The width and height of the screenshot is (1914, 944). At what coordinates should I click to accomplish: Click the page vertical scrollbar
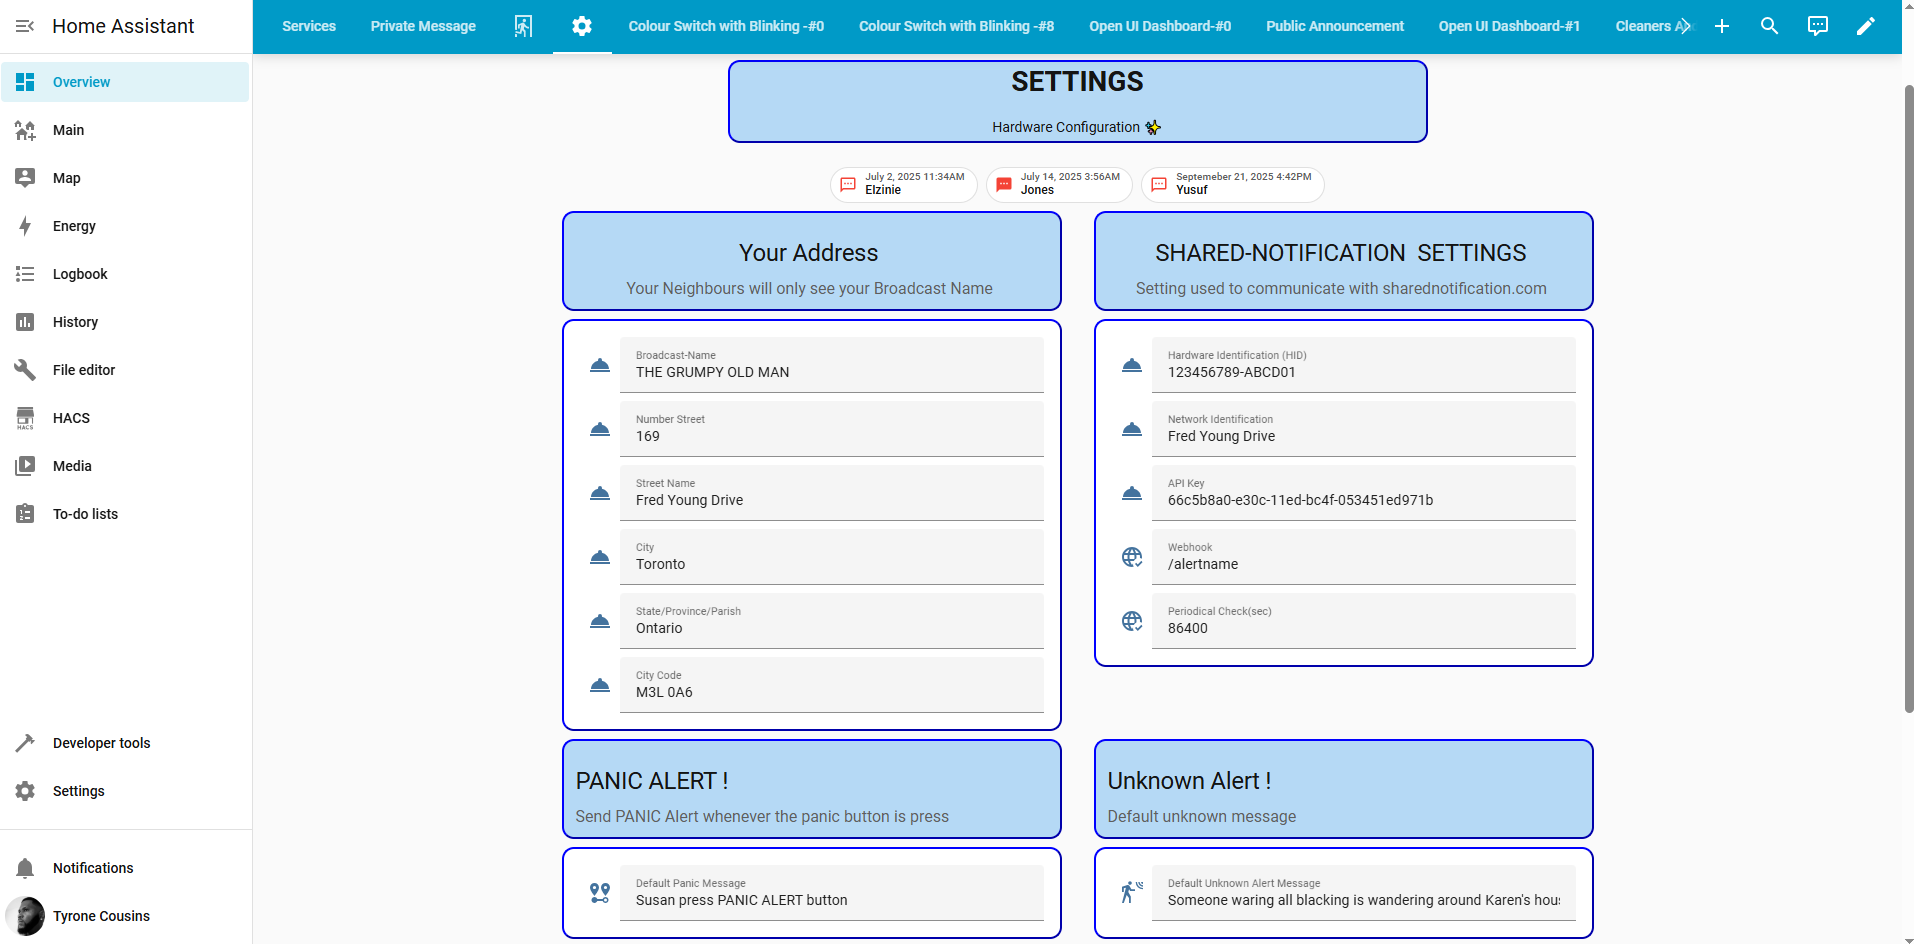[1908, 400]
